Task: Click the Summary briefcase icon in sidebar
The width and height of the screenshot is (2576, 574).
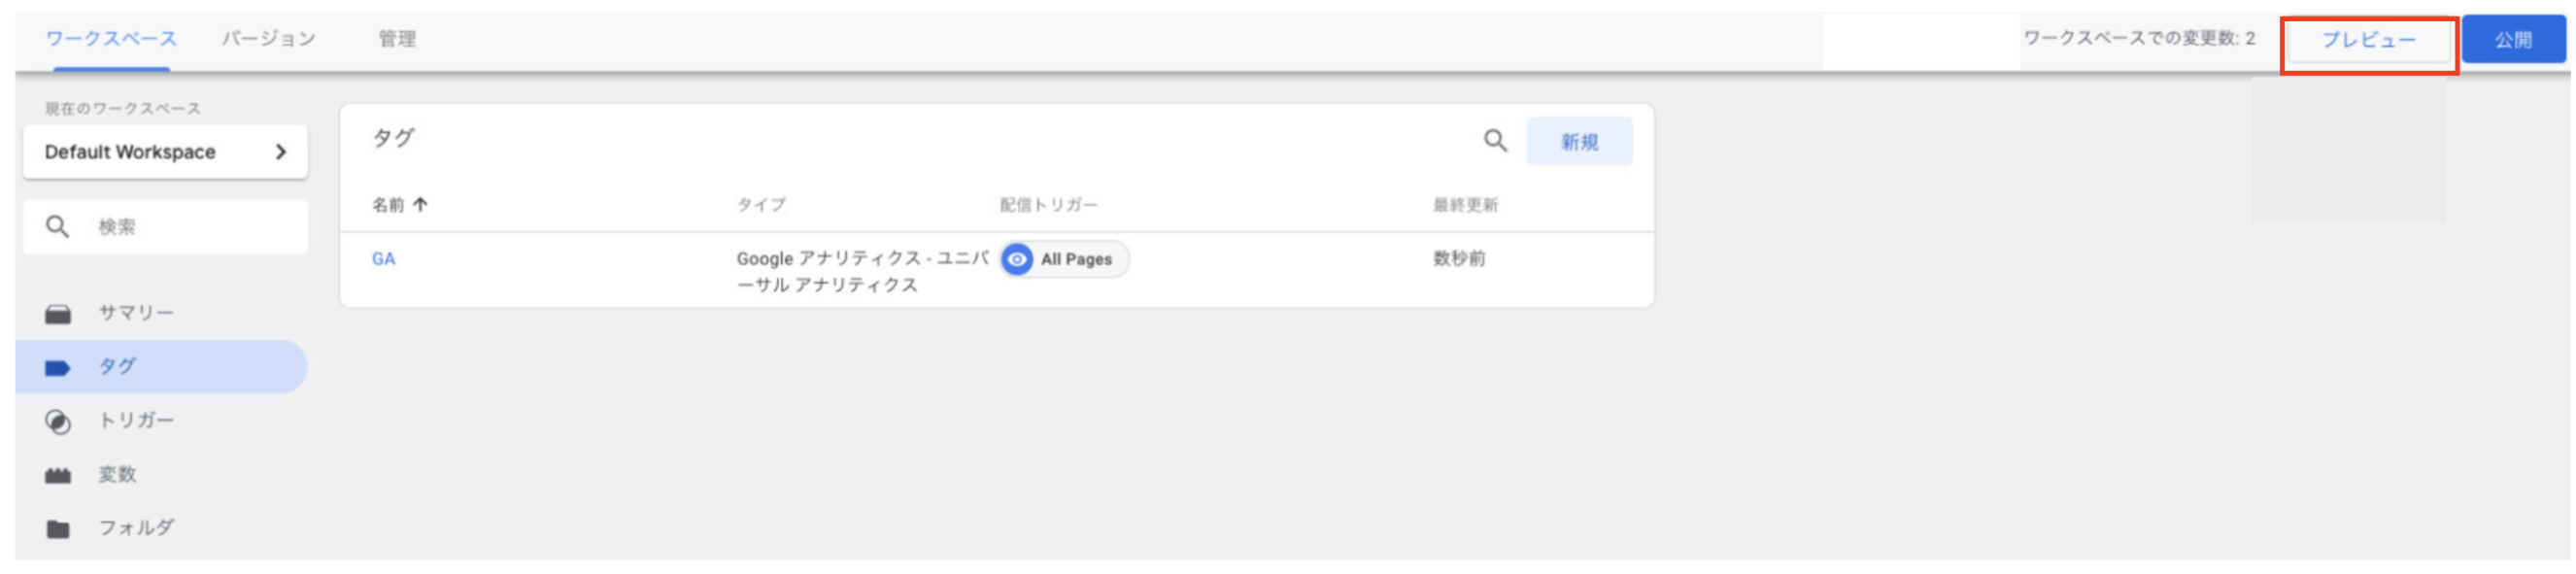Action: pos(58,314)
